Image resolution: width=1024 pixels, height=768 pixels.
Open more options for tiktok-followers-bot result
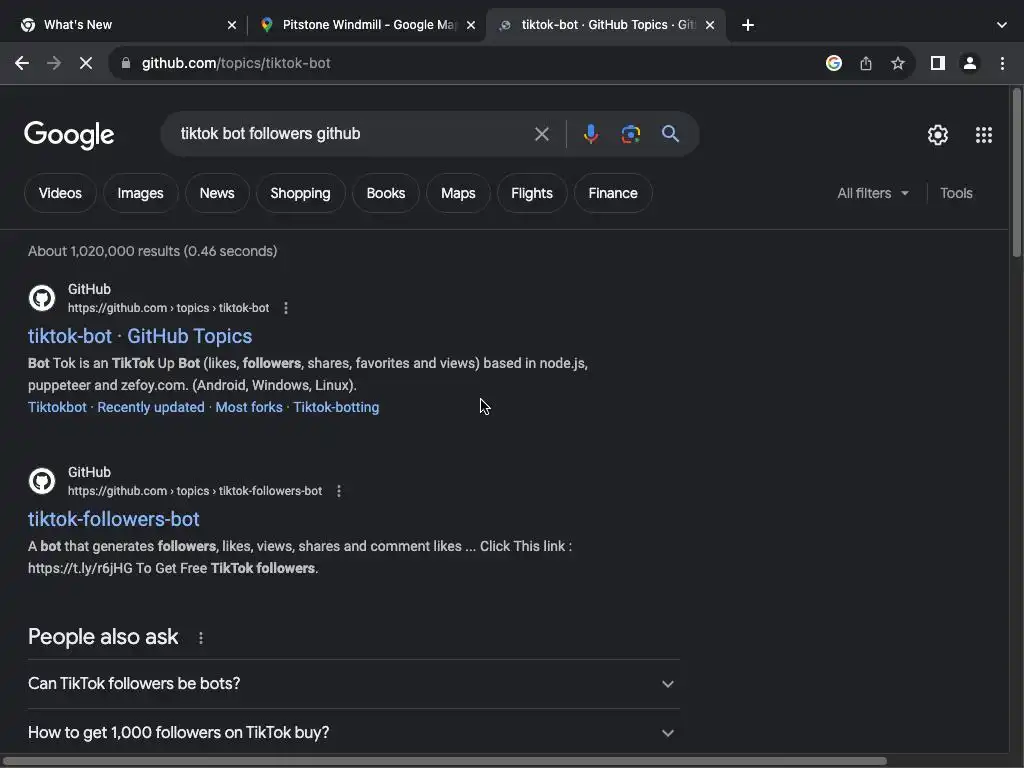tap(338, 490)
